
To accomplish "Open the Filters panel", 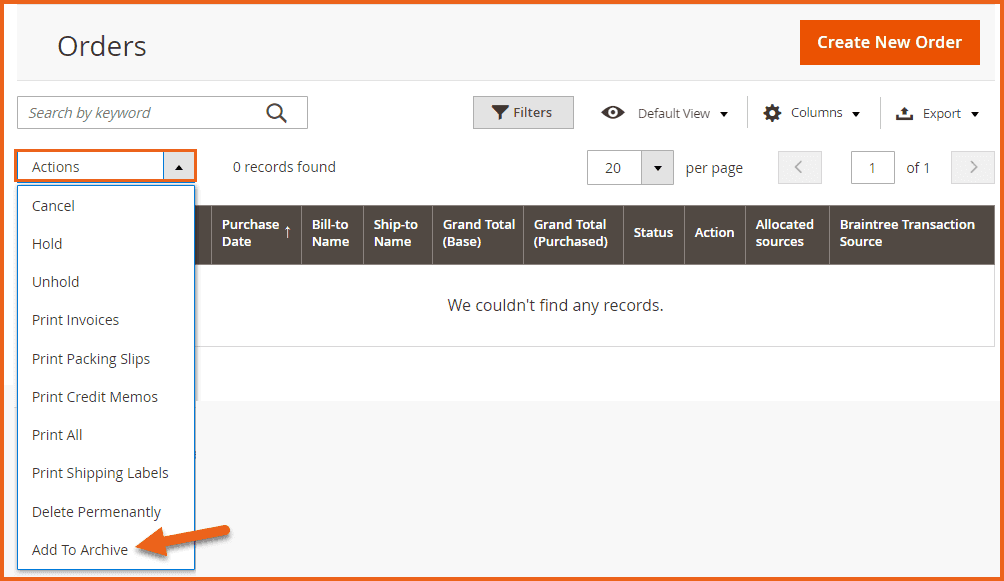I will [523, 113].
